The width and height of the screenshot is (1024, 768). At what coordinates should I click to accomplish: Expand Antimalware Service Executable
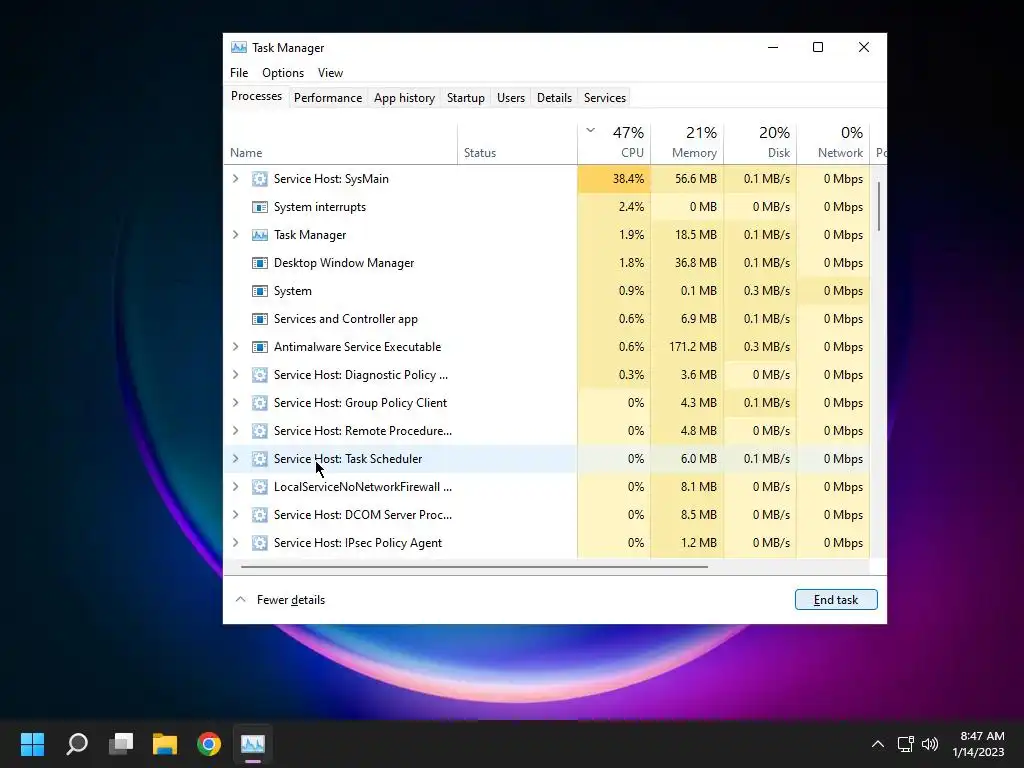(x=236, y=347)
